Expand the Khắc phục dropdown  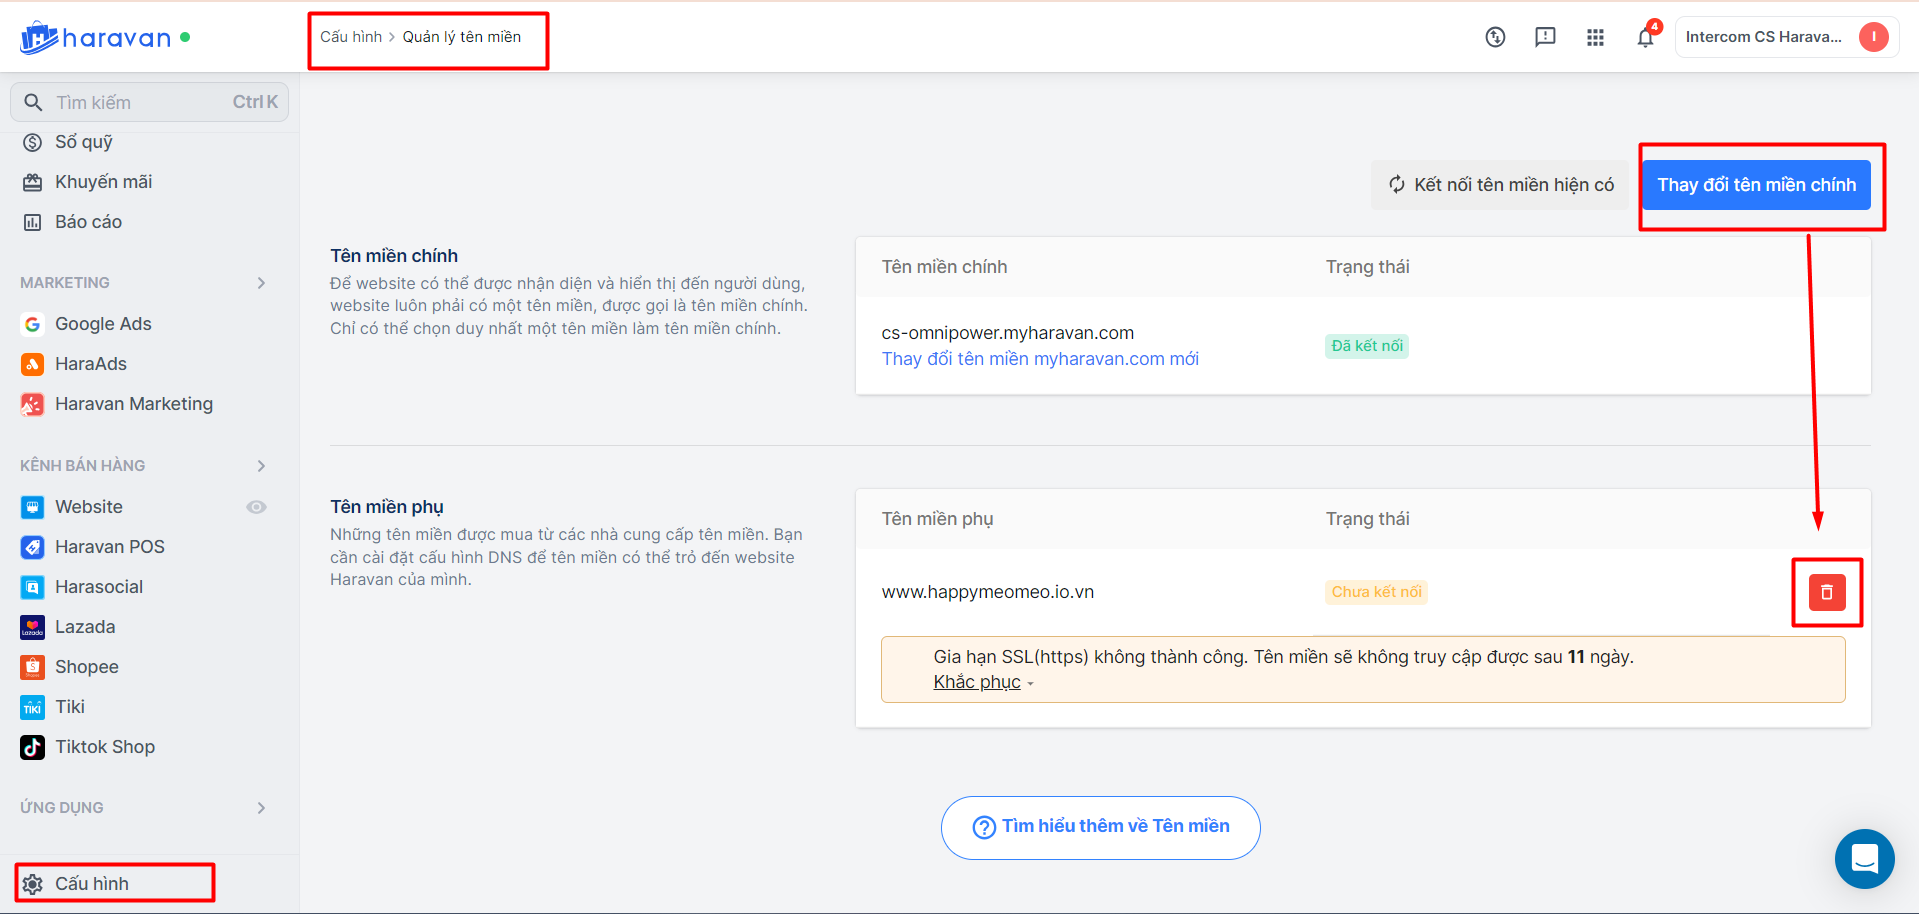pos(982,682)
